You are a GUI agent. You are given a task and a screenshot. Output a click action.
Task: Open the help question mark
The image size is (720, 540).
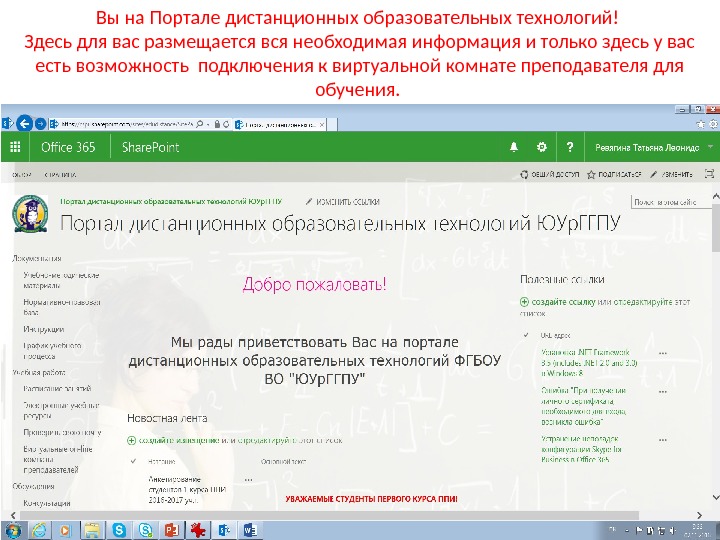pyautogui.click(x=570, y=147)
